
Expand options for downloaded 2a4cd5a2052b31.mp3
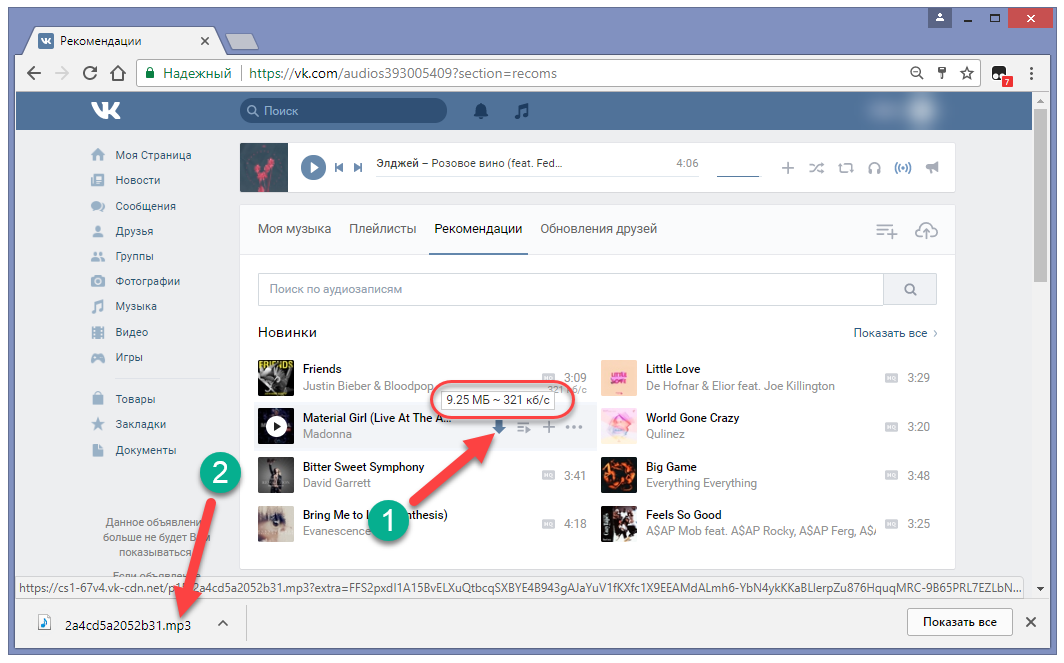click(223, 623)
